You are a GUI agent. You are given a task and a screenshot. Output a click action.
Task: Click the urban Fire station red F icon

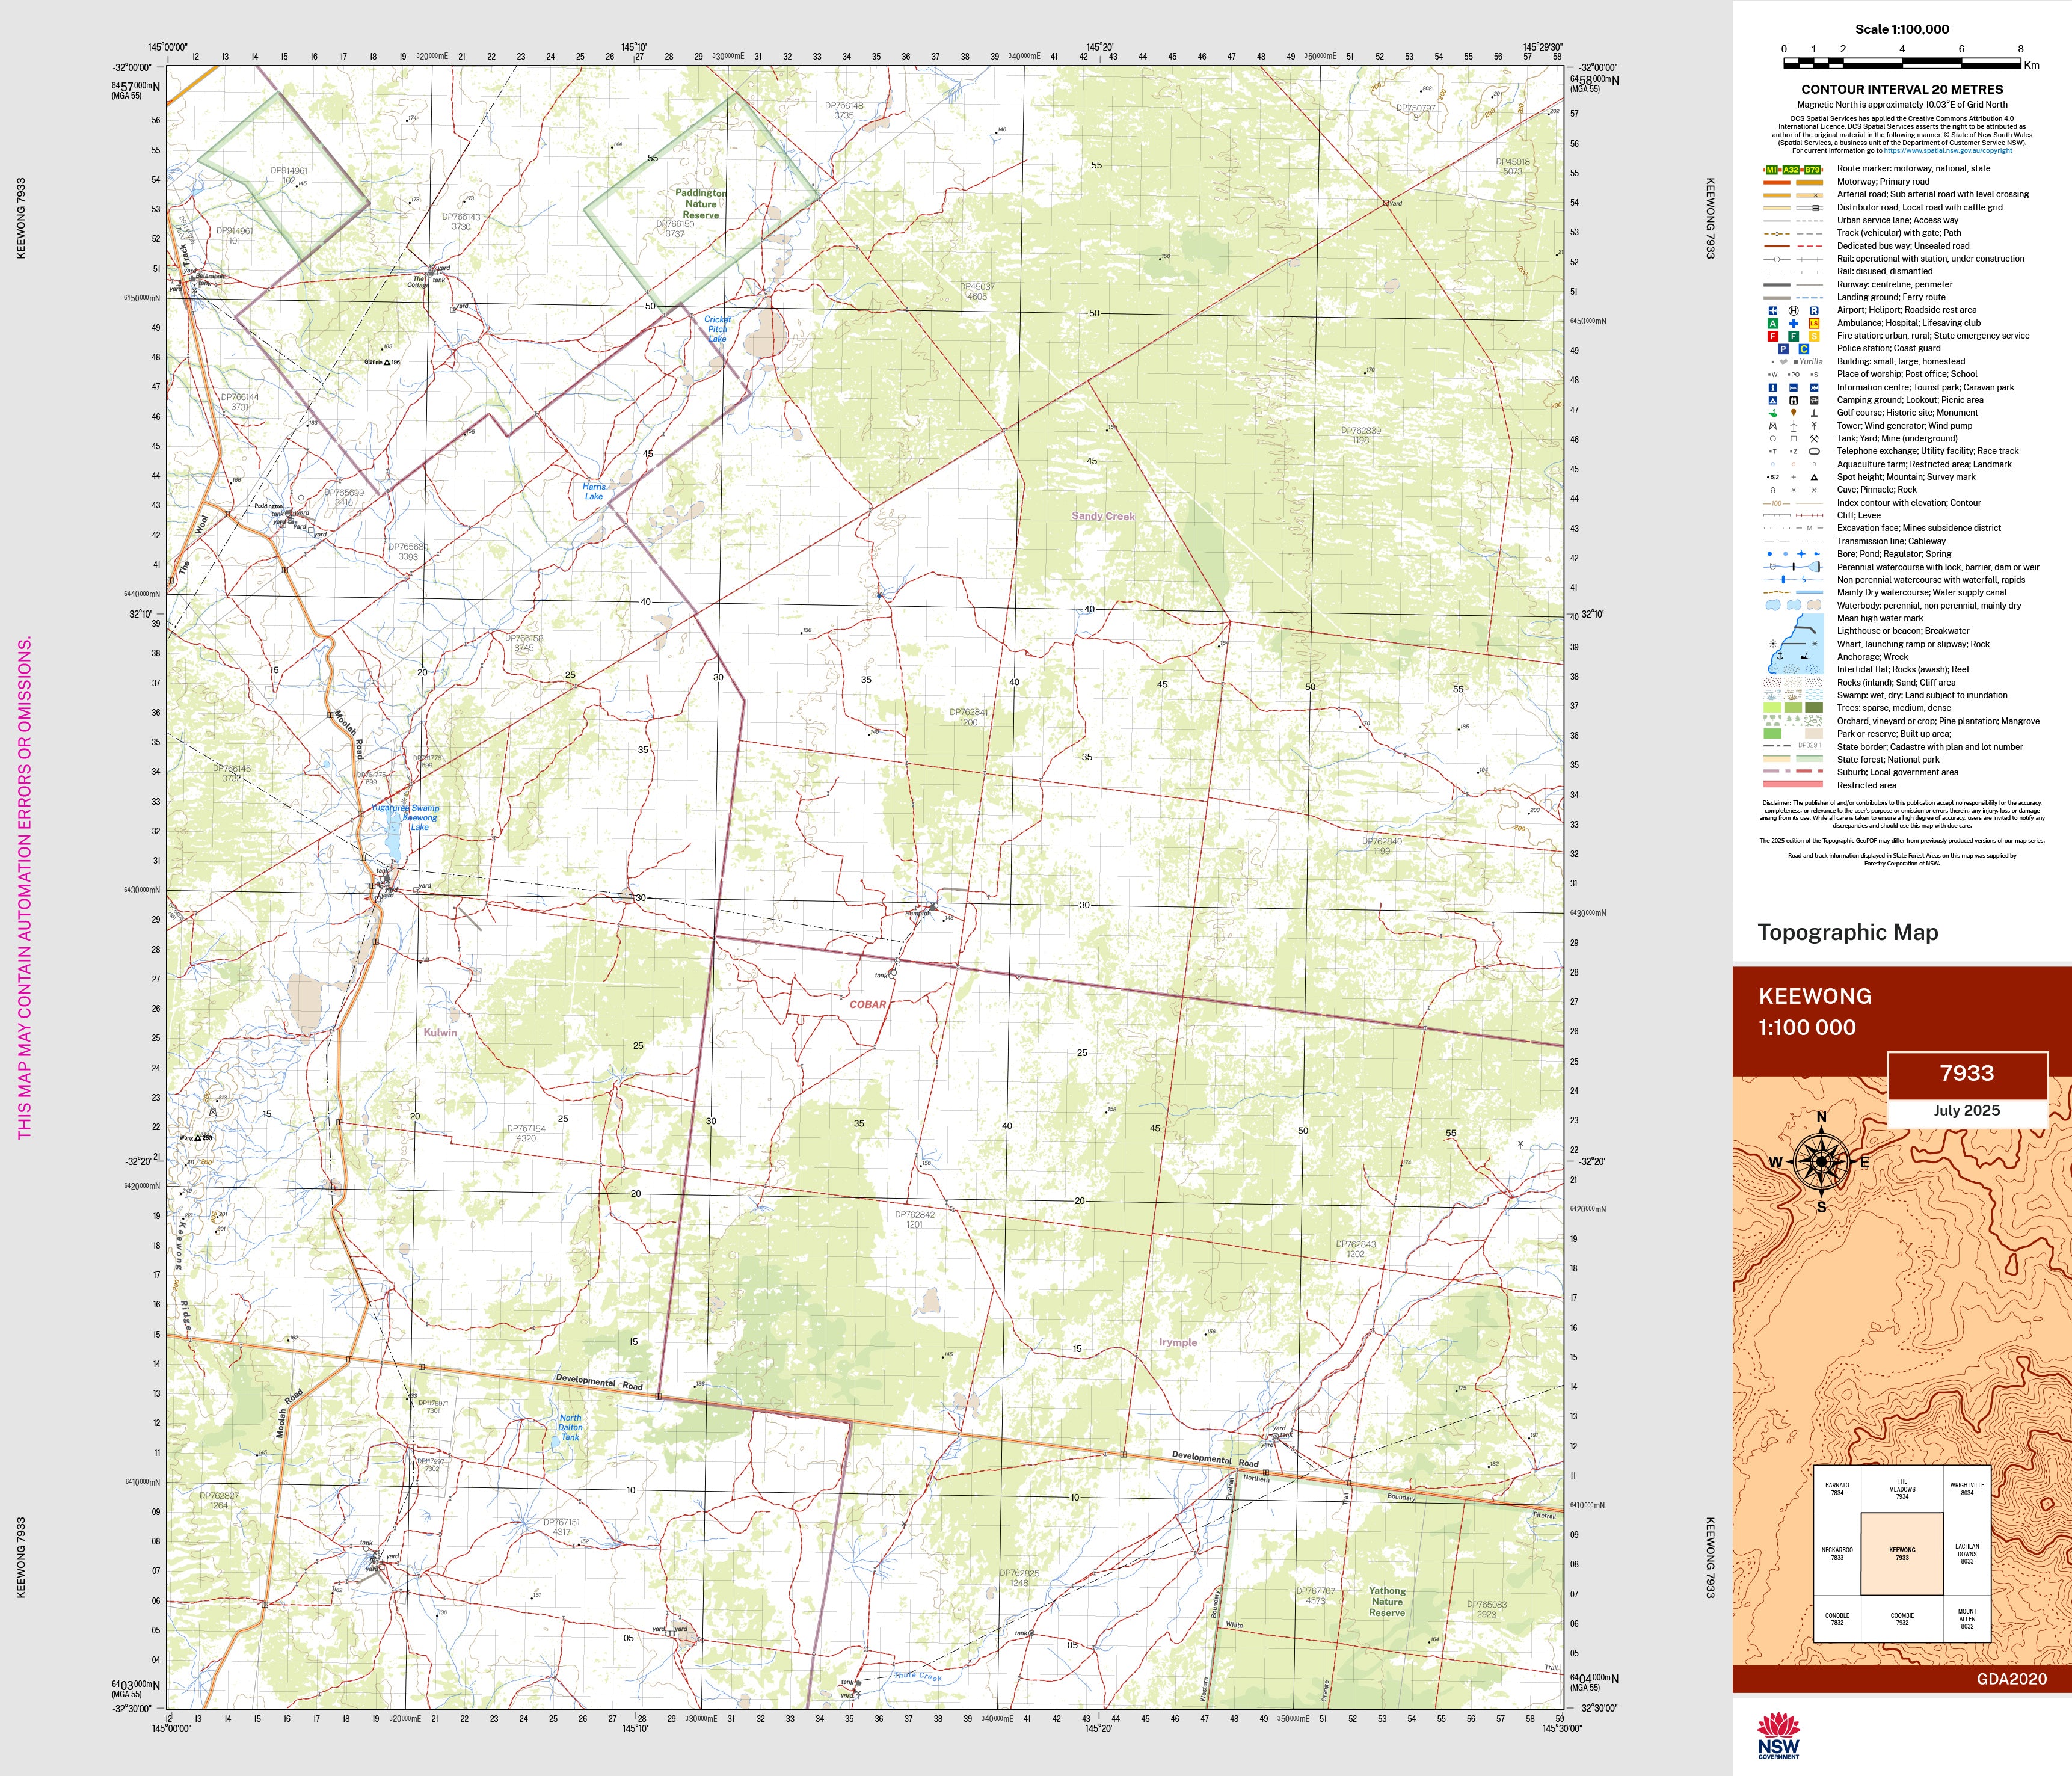tap(1773, 337)
